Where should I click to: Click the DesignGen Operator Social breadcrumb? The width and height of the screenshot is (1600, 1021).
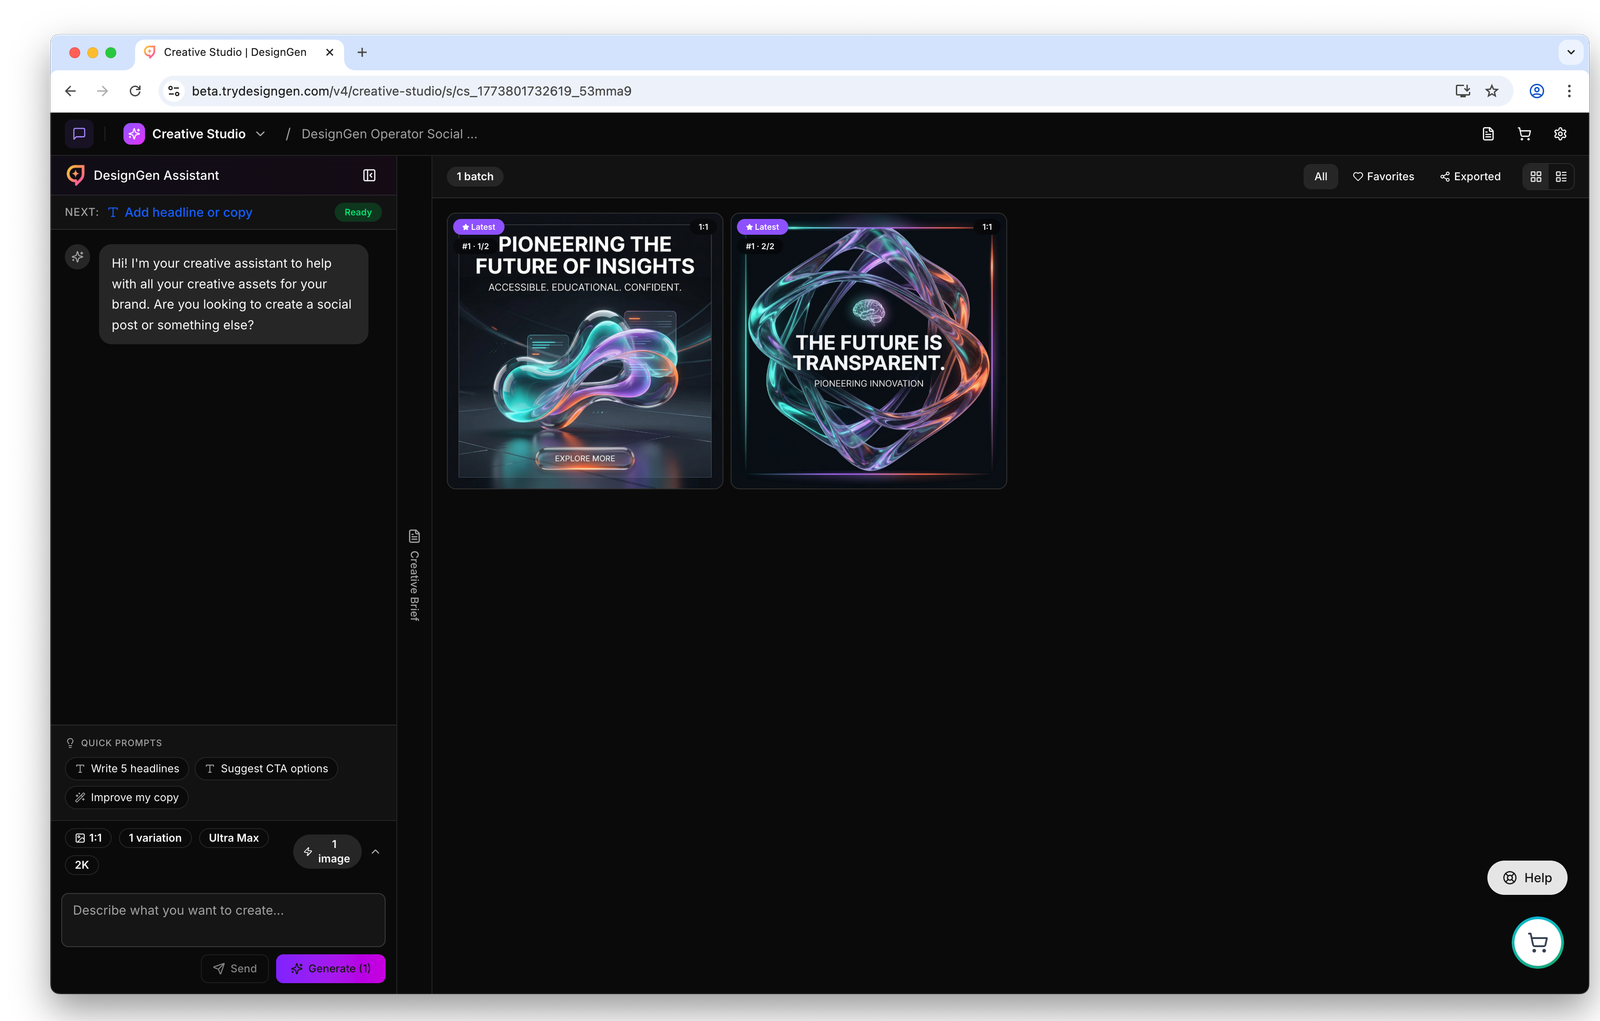pos(389,134)
